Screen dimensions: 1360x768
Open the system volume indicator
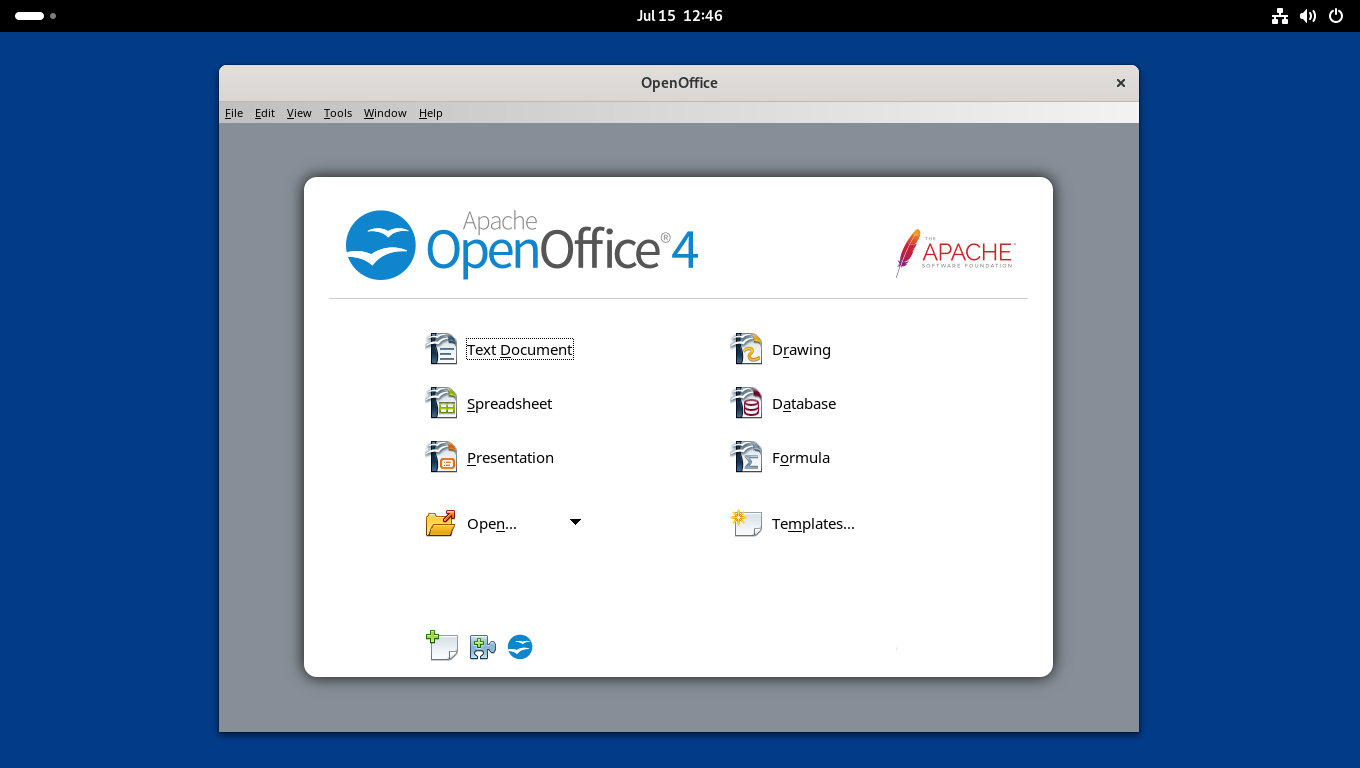click(x=1308, y=16)
